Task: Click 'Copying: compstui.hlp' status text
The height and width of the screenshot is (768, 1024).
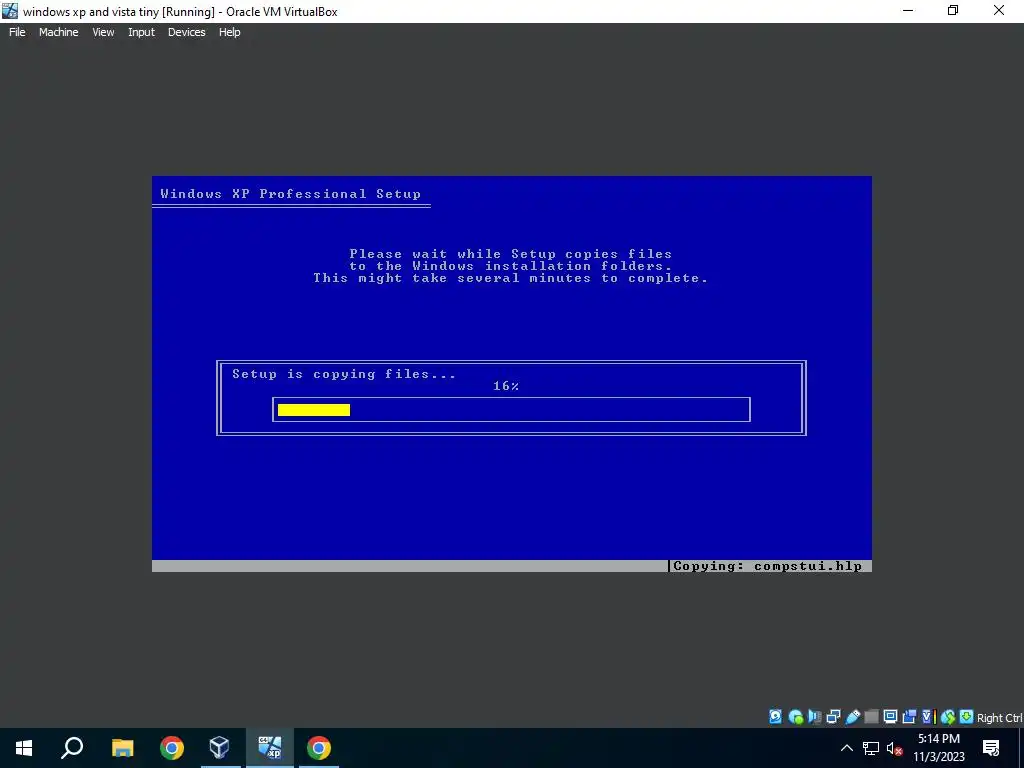Action: (x=767, y=566)
